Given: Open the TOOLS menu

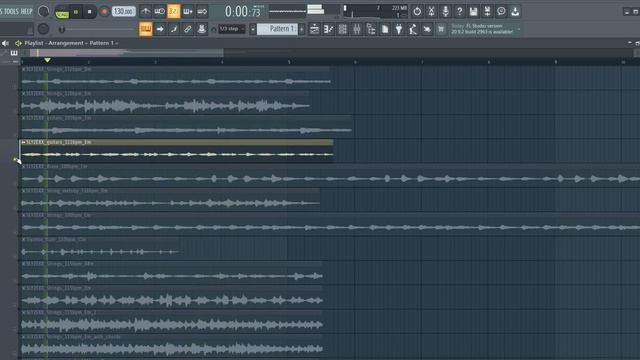Looking at the screenshot, I should [12, 11].
